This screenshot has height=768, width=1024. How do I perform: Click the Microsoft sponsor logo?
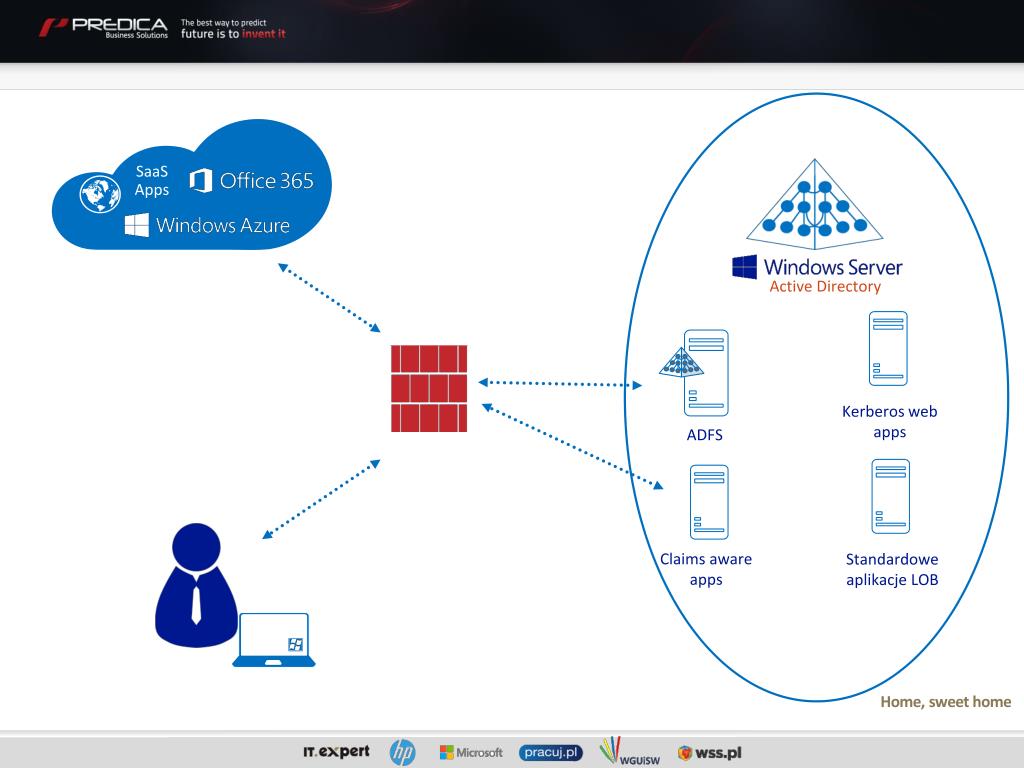click(x=471, y=752)
